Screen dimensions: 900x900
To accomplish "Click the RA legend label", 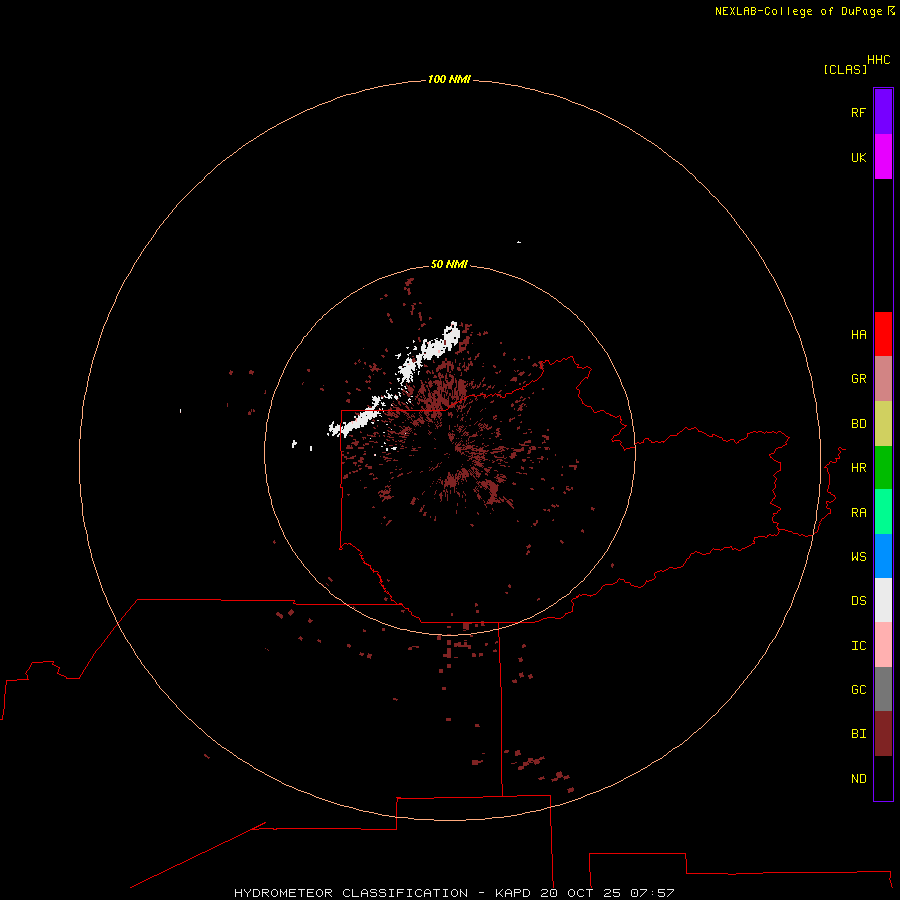I will pyautogui.click(x=858, y=513).
